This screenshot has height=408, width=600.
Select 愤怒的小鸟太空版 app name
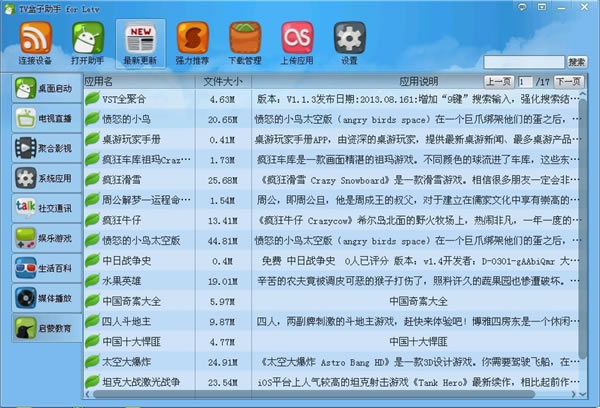141,241
